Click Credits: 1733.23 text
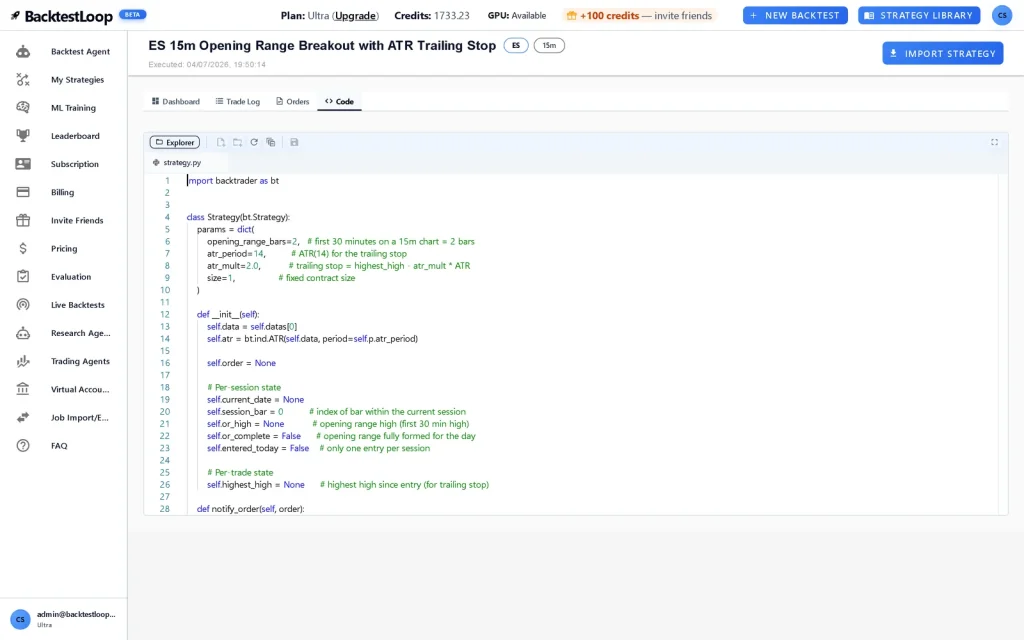This screenshot has height=640, width=1024. coord(432,16)
